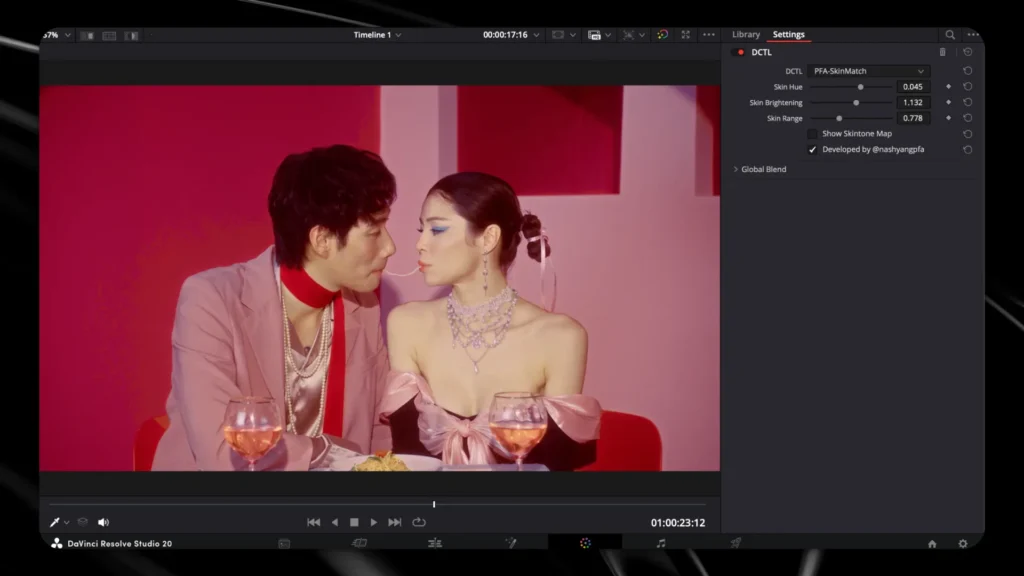Open effects panel options menu
1024x576 pixels.
click(x=973, y=35)
